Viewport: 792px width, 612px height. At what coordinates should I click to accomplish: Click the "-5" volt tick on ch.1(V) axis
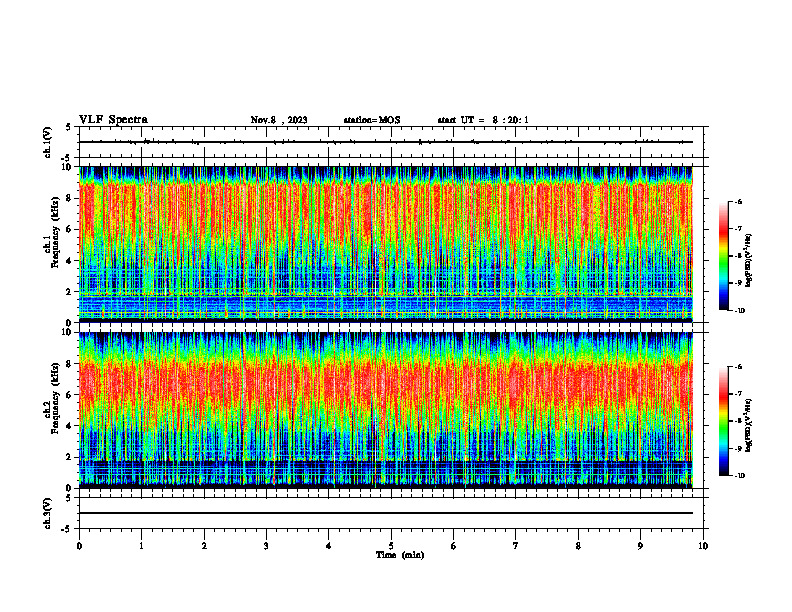[66, 158]
